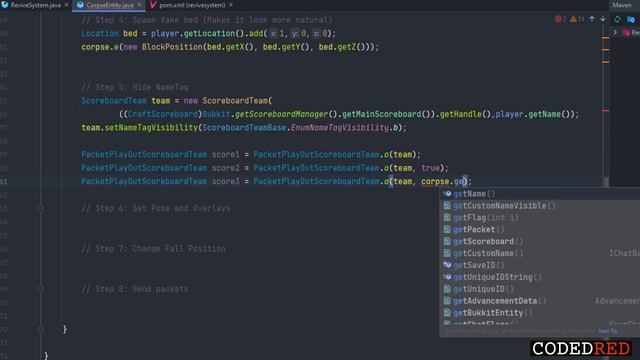Image resolution: width=640 pixels, height=360 pixels.
Task: Close the CorpseEntity.java tab
Action: point(140,5)
